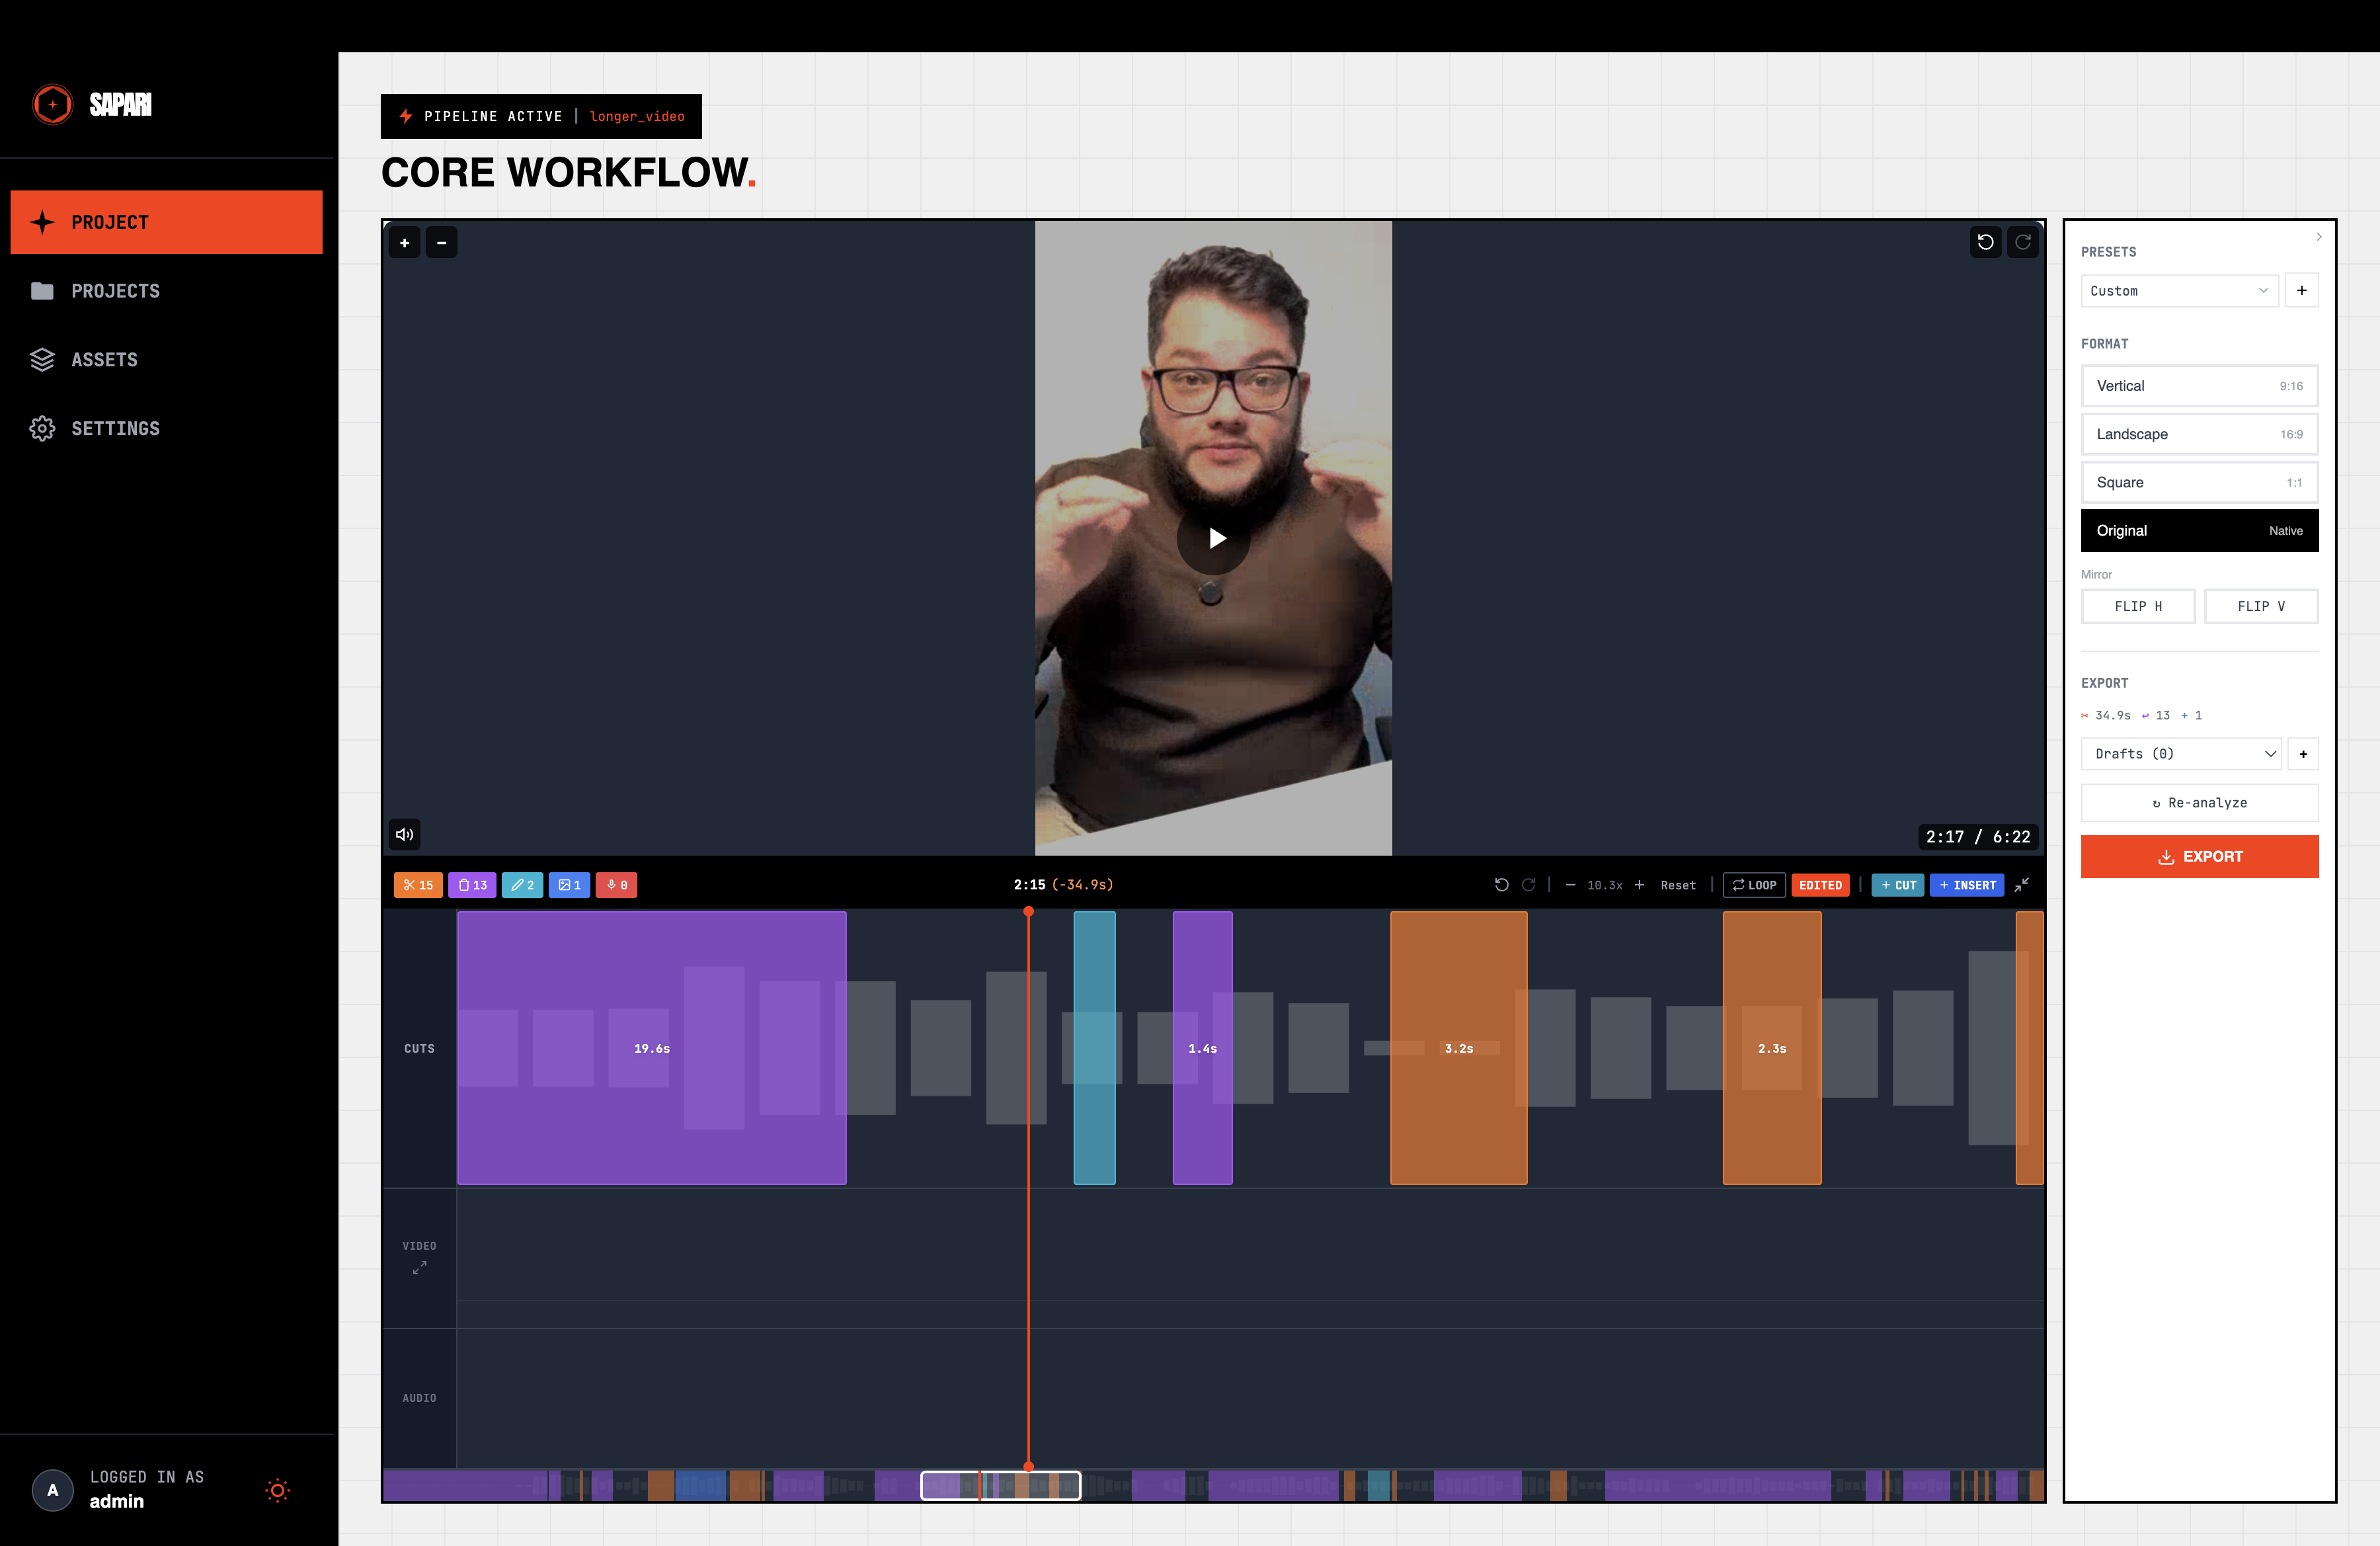This screenshot has height=1546, width=2380.
Task: Click the minimap viewport on bottom overview strip
Action: (1000, 1486)
